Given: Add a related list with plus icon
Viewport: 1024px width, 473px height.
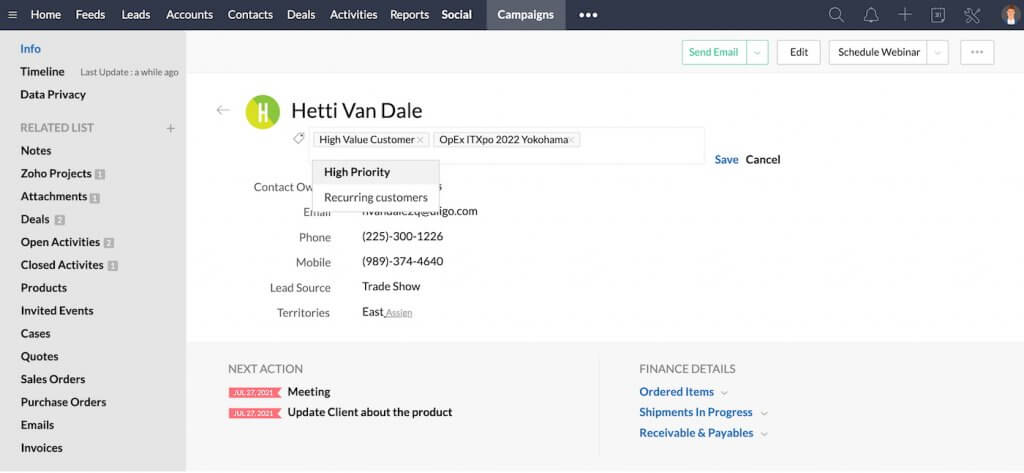Looking at the screenshot, I should (170, 128).
